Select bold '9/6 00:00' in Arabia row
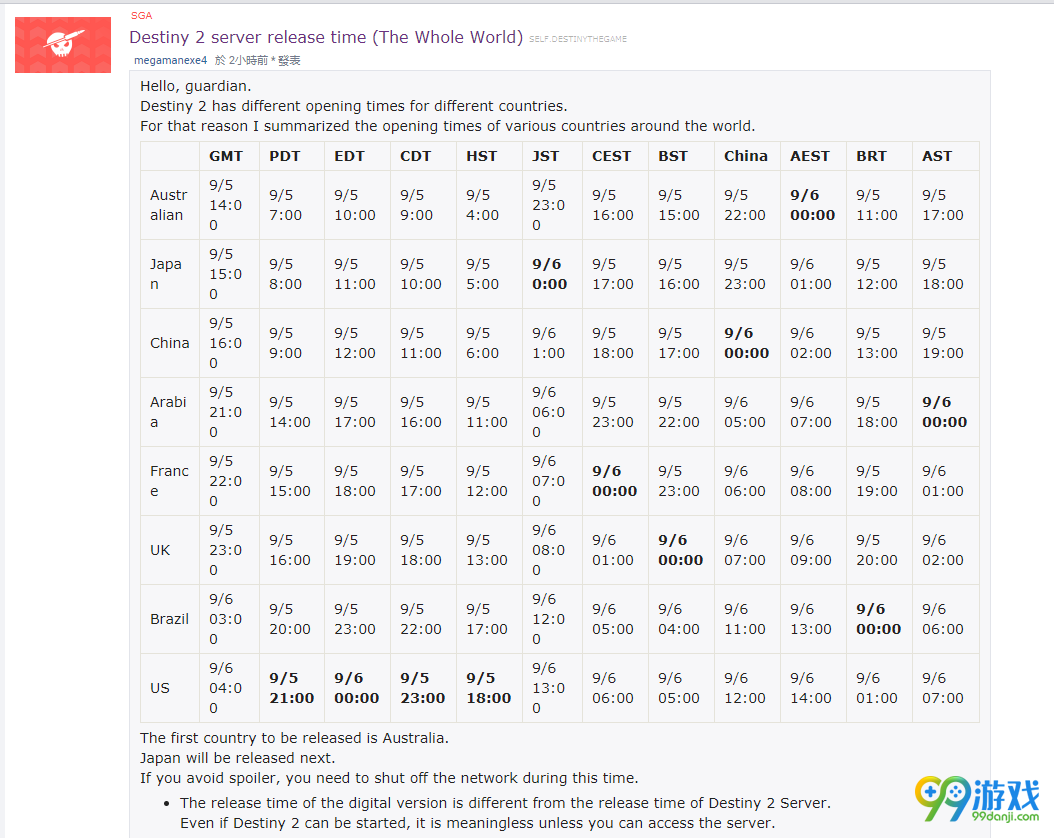Image resolution: width=1054 pixels, height=838 pixels. (944, 412)
